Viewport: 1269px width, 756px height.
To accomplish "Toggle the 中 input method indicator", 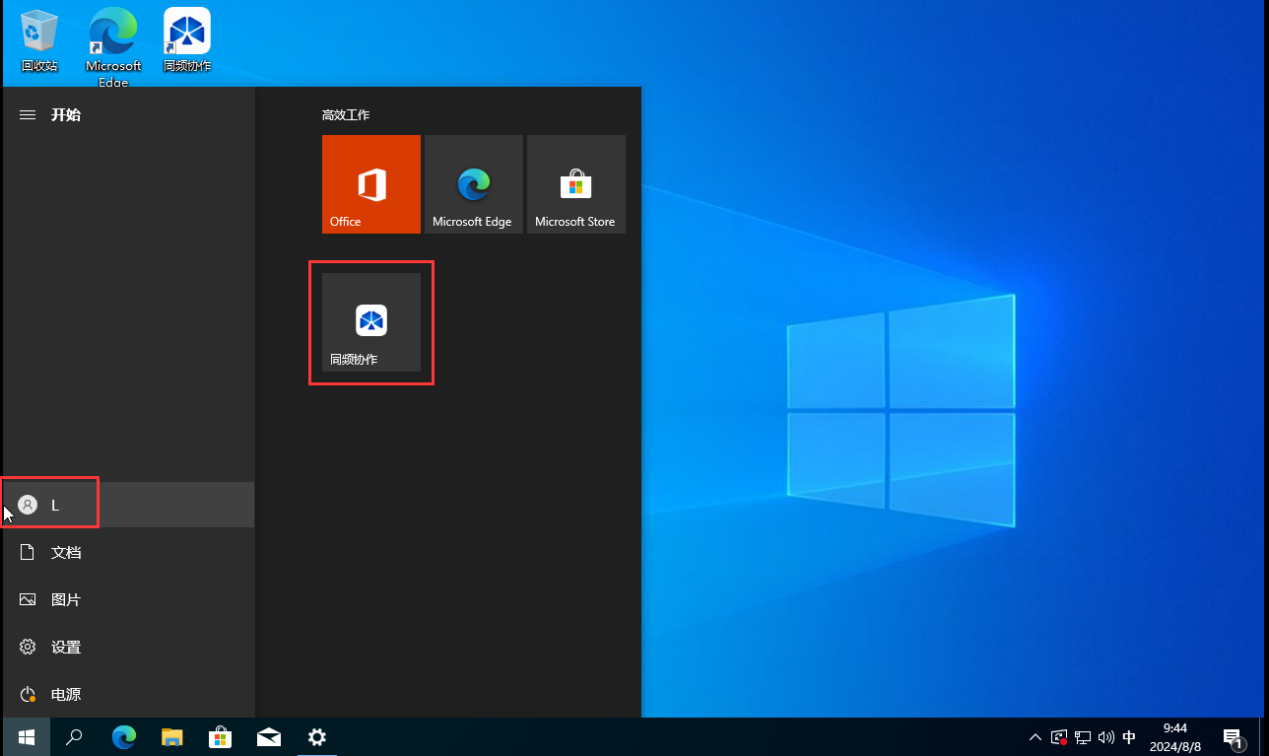I will pyautogui.click(x=1129, y=737).
